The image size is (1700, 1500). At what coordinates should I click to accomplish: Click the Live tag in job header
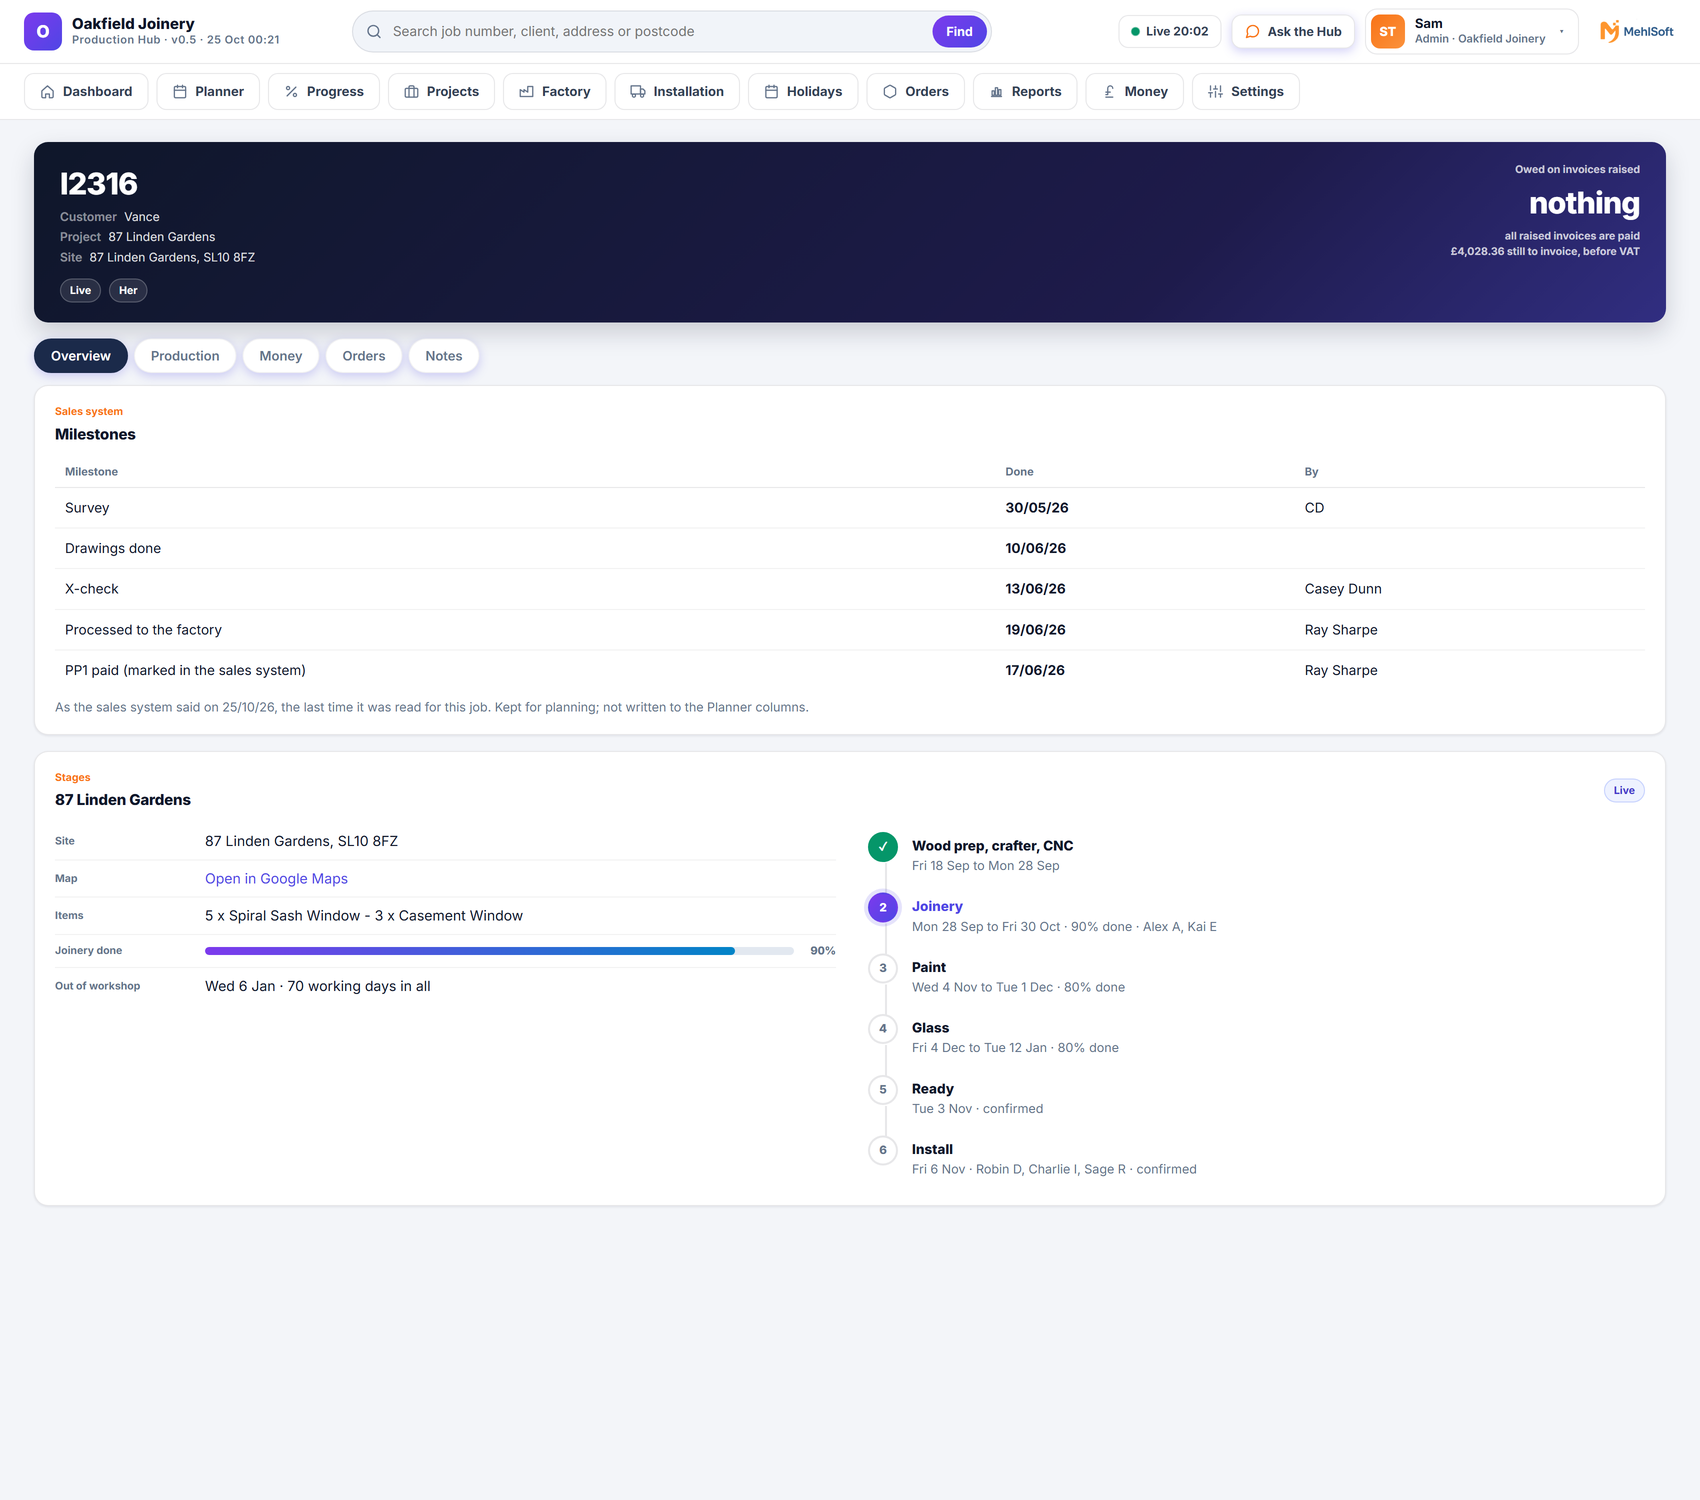(80, 291)
